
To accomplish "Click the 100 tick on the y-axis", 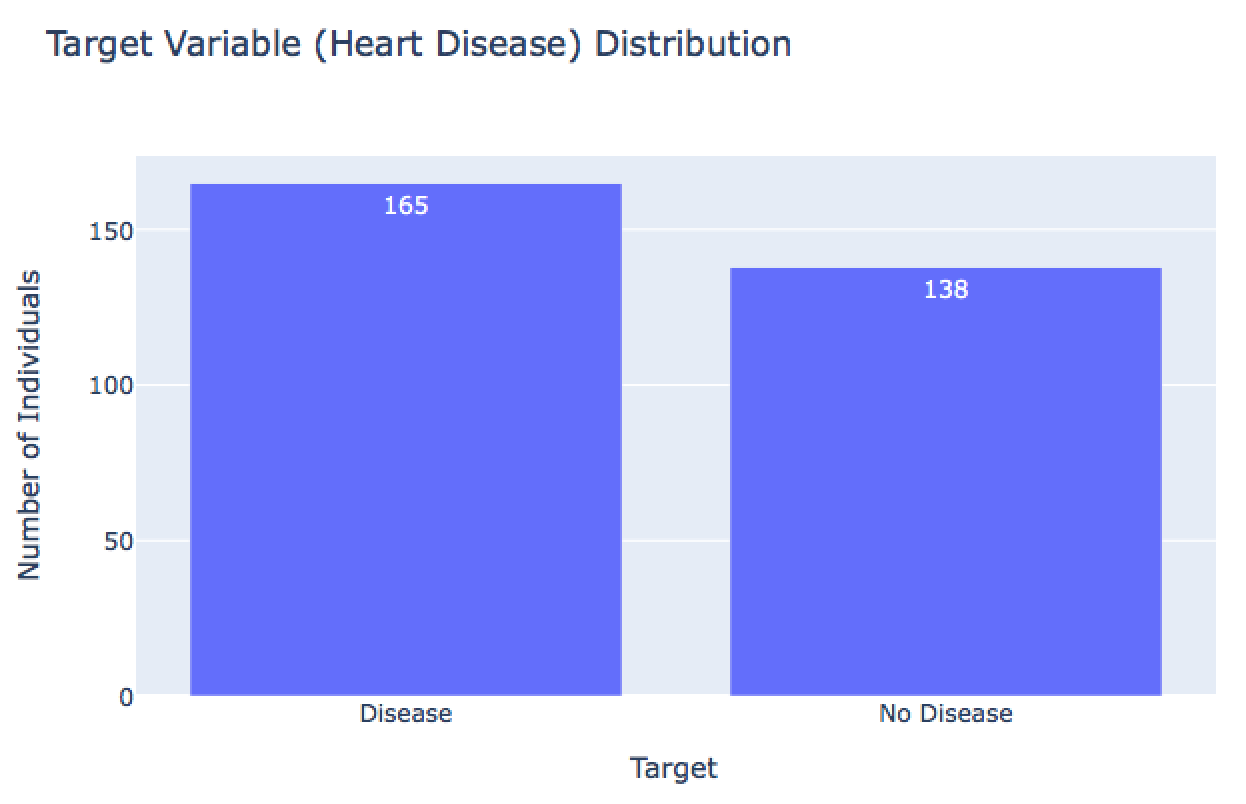I will point(113,386).
